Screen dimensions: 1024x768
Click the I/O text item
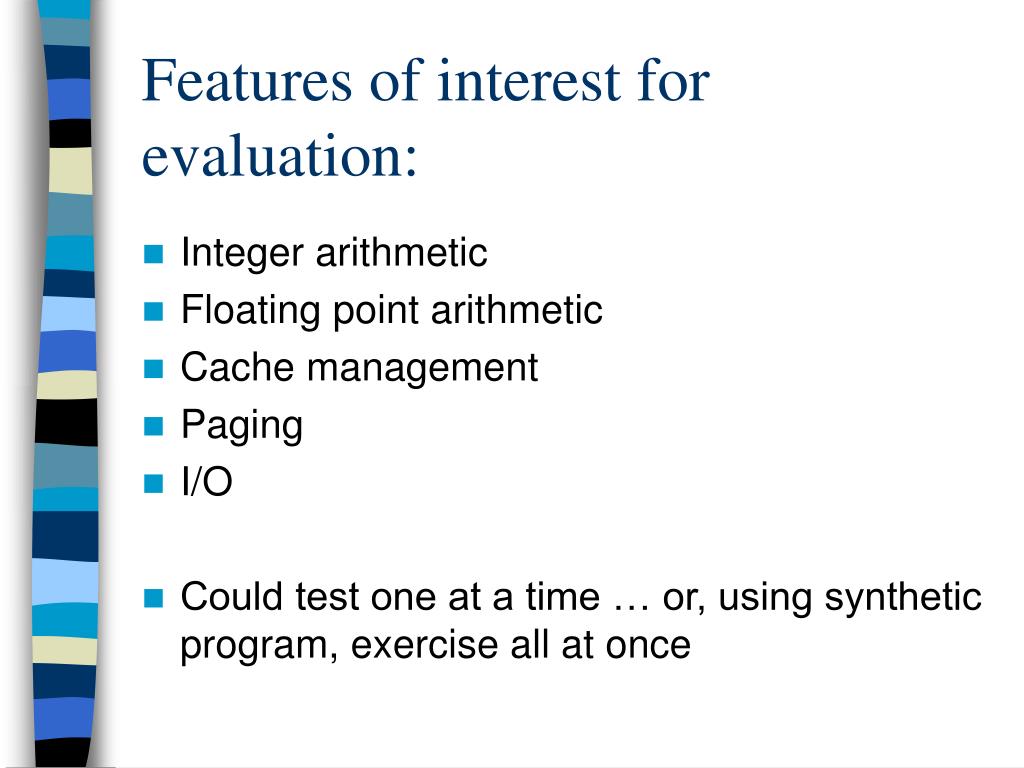coord(206,483)
